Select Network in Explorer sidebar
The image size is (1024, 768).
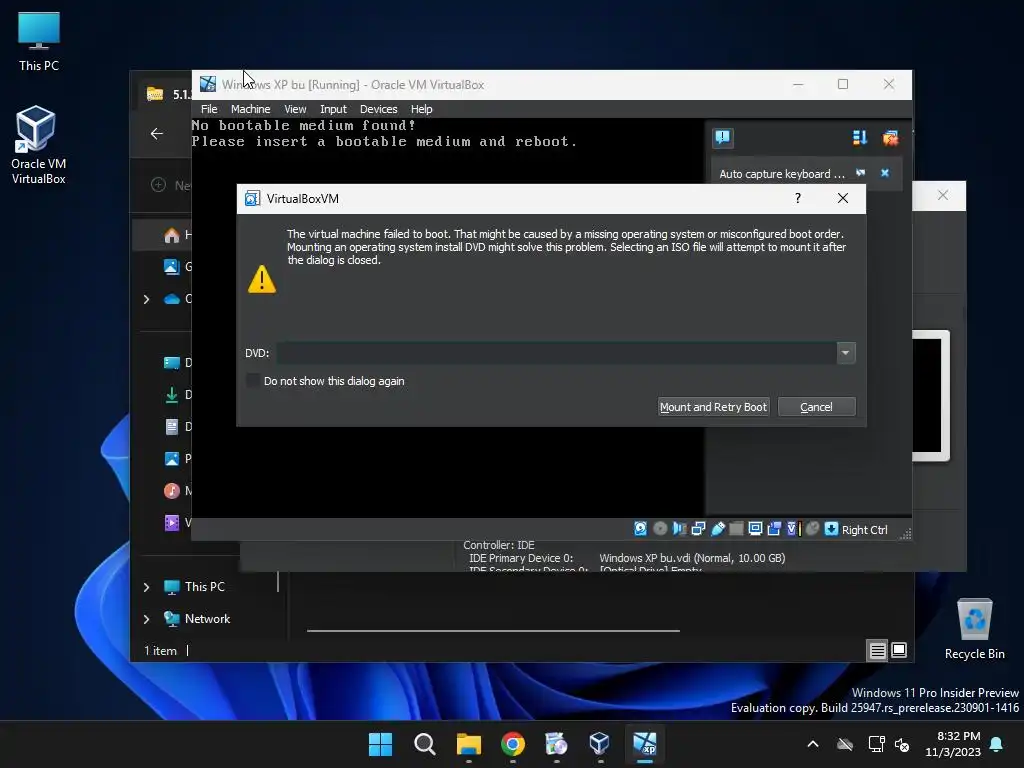click(207, 618)
